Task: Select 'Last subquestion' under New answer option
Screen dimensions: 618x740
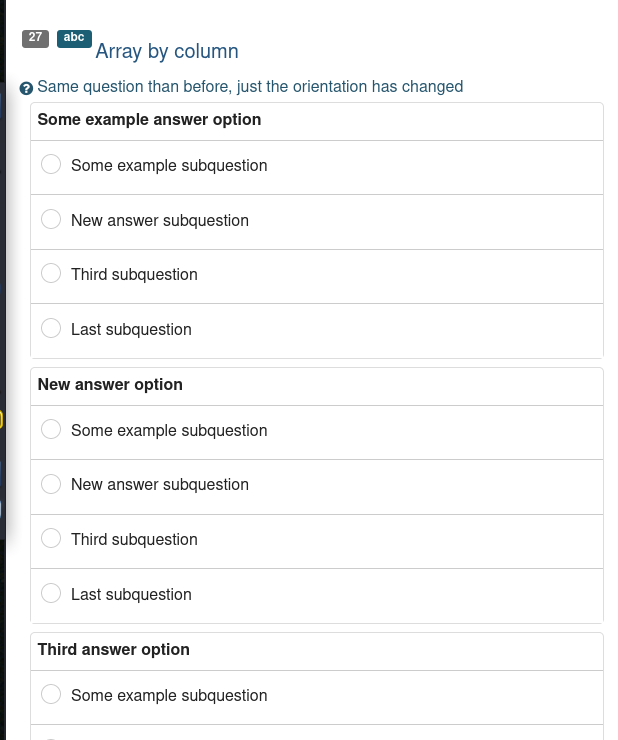Action: click(51, 594)
